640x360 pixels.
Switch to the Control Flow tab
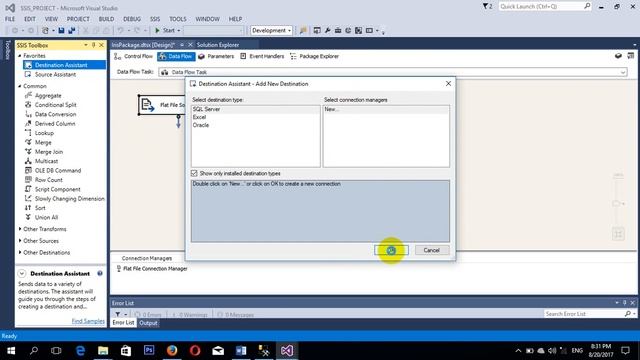pyautogui.click(x=133, y=56)
